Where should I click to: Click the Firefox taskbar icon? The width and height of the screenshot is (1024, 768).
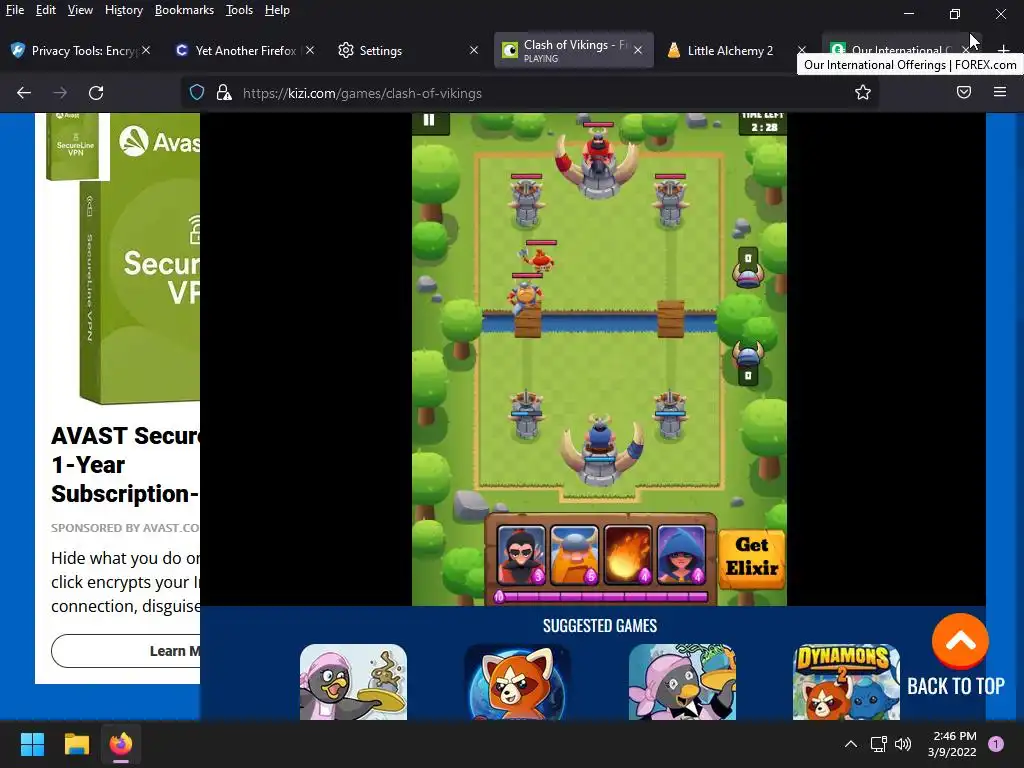tap(121, 744)
